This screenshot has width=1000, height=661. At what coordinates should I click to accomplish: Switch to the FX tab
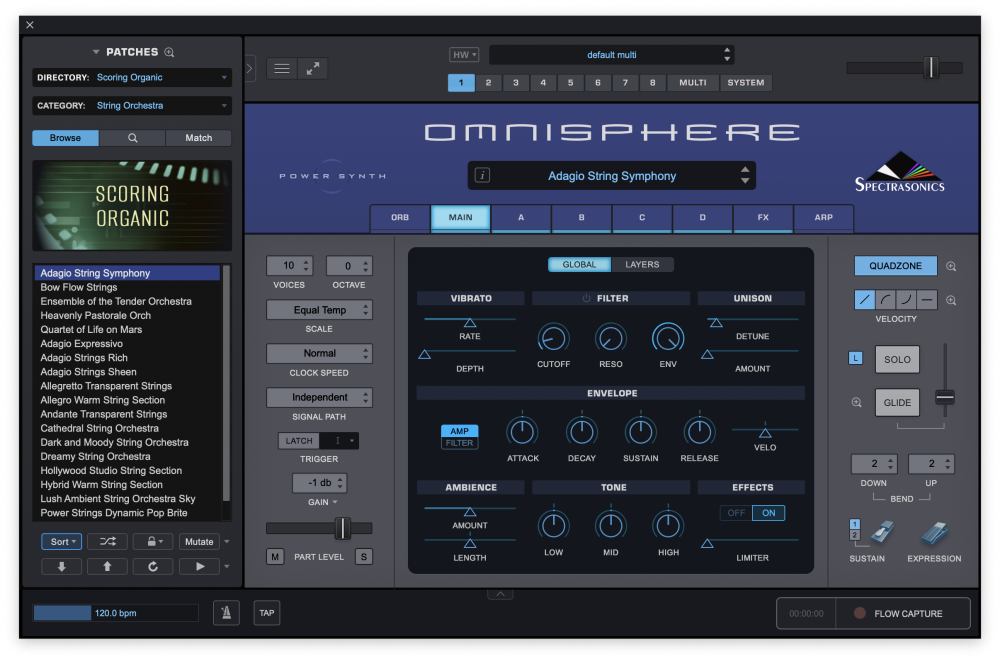[x=763, y=218]
